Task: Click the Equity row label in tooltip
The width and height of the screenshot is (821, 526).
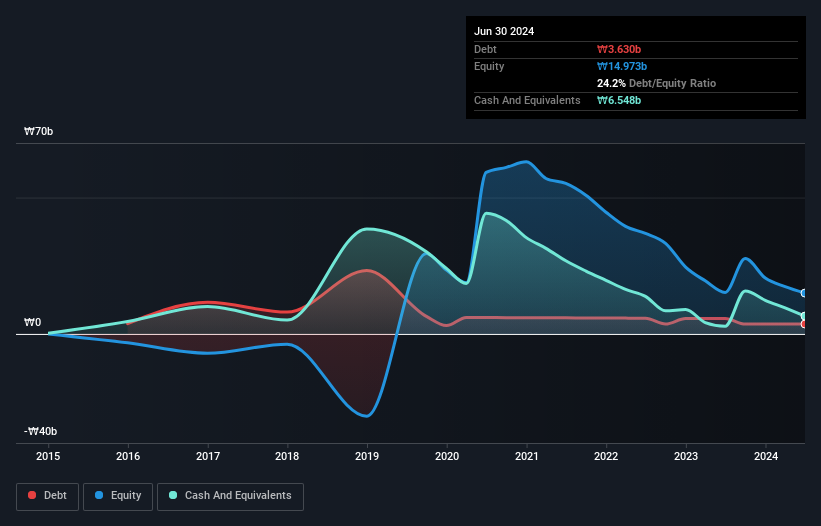Action: (x=489, y=66)
